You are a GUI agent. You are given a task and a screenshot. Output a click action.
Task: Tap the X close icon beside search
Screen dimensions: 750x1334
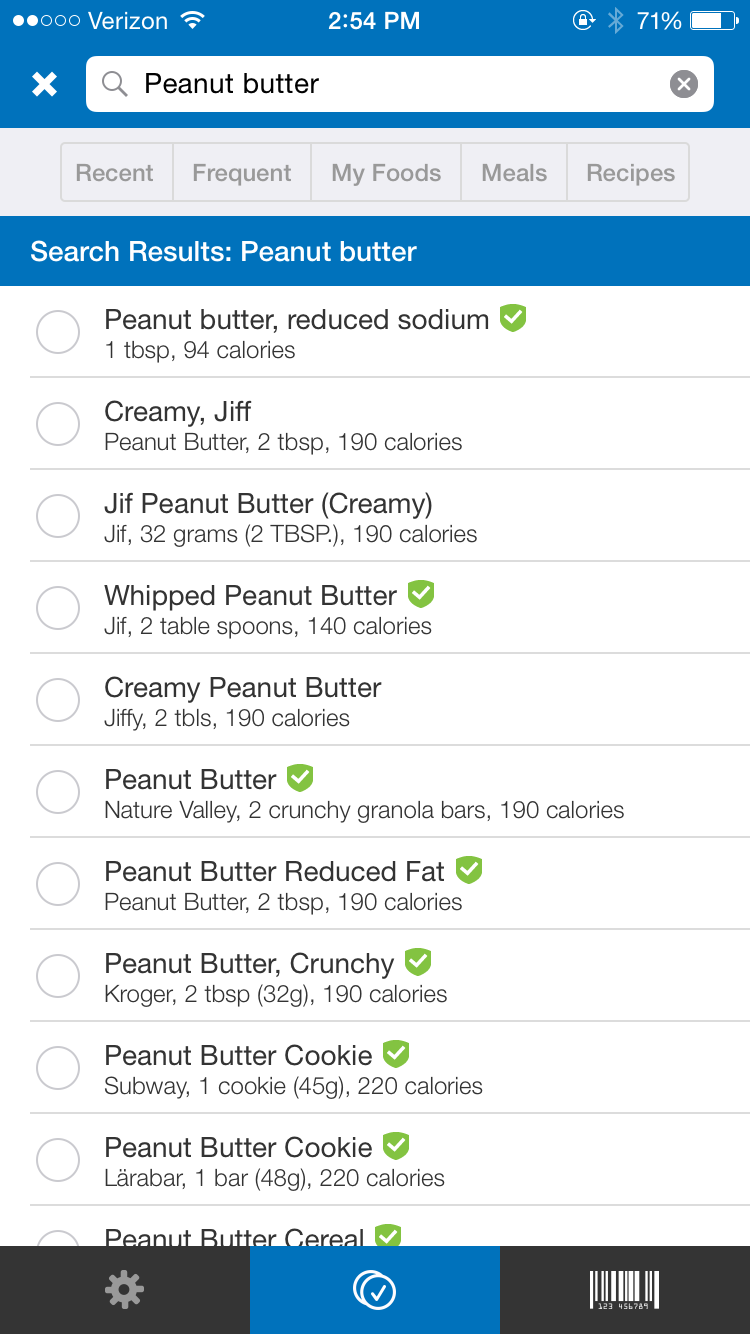pos(44,84)
